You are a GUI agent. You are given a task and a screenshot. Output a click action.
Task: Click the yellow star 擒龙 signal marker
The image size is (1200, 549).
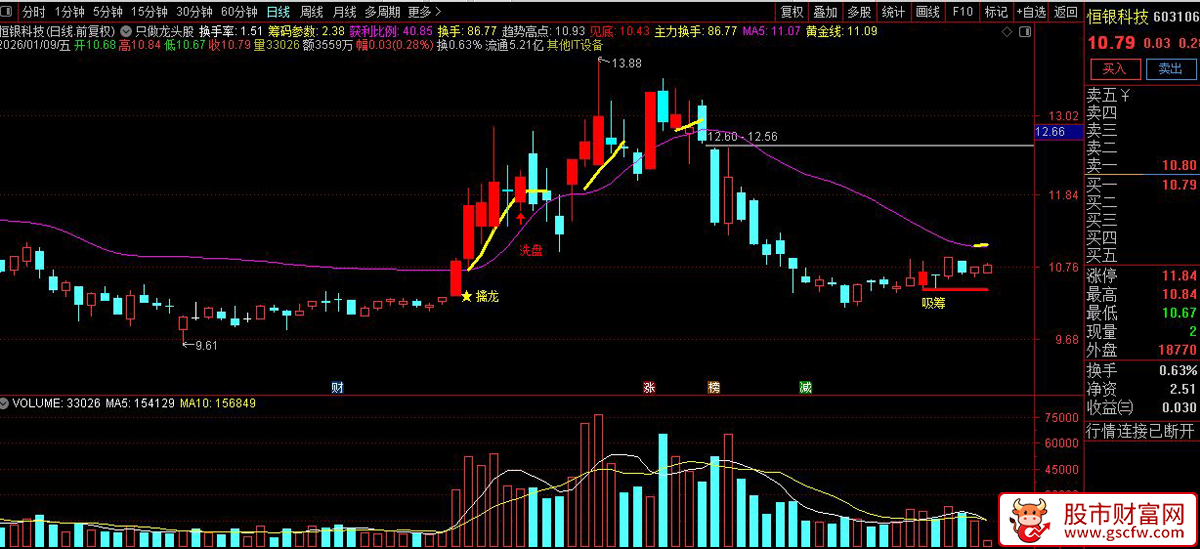pyautogui.click(x=465, y=295)
